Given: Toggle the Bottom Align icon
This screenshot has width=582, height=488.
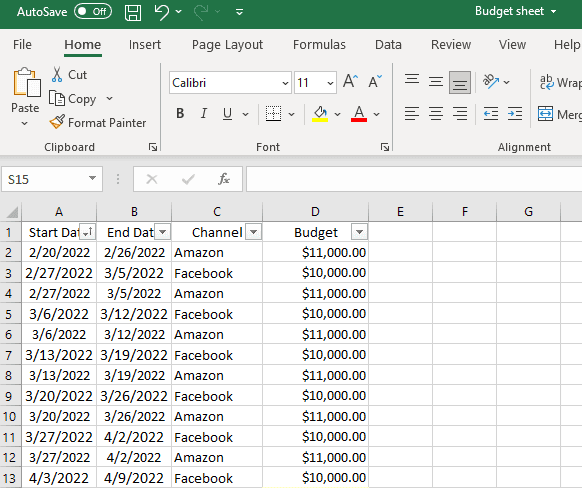Looking at the screenshot, I should click(x=460, y=82).
